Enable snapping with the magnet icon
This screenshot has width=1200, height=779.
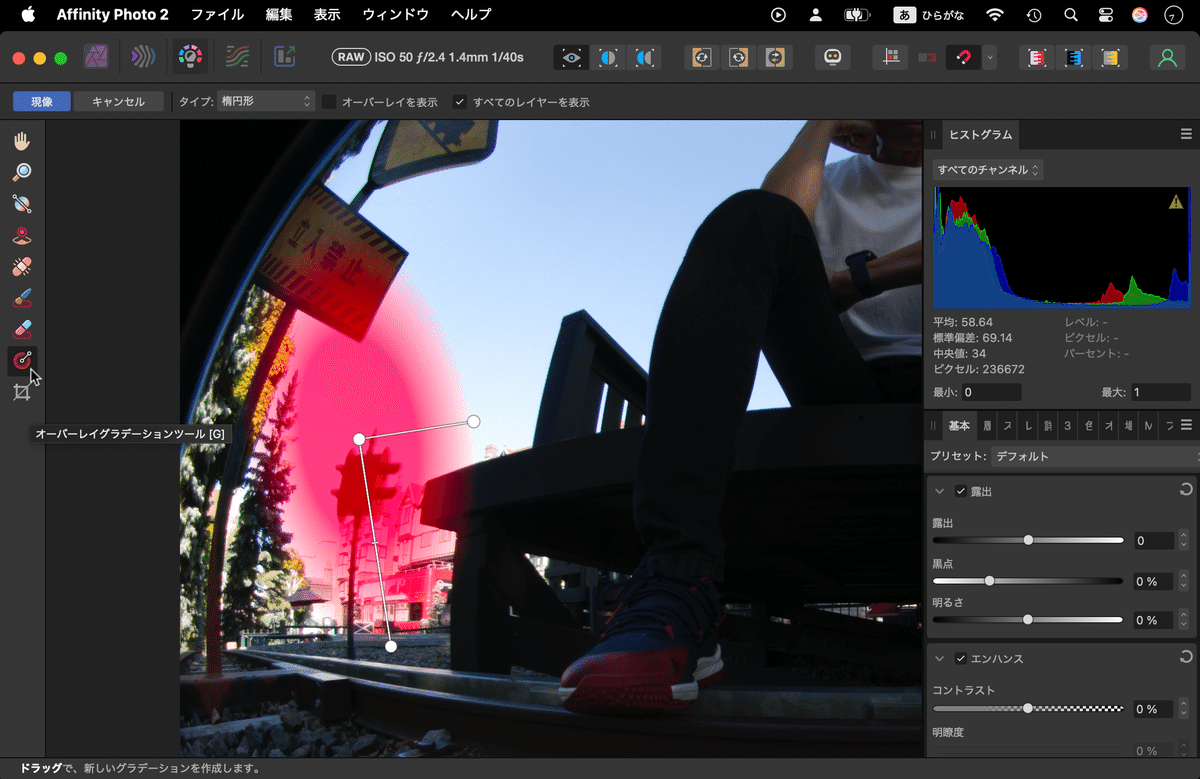[x=964, y=57]
